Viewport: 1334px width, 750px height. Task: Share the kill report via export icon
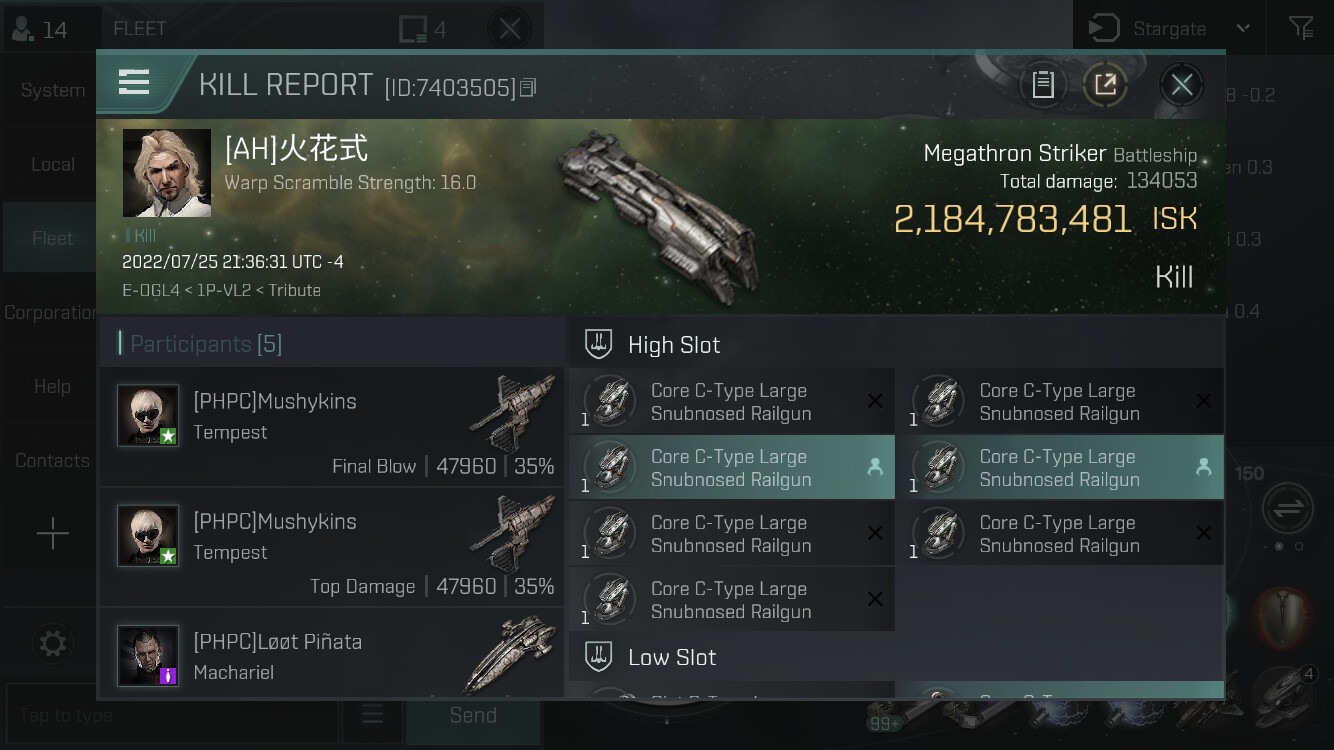tap(1105, 85)
